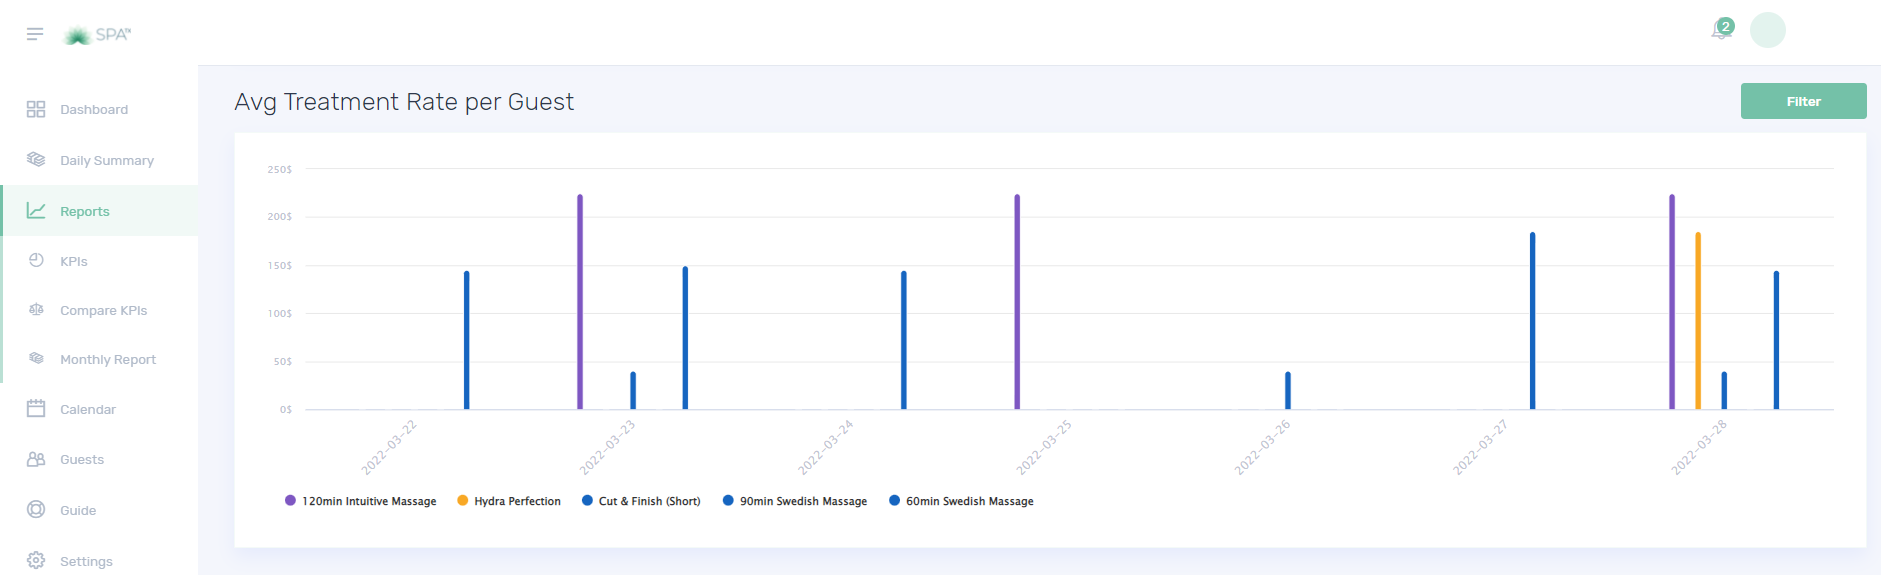Click the SPA logo link
The width and height of the screenshot is (1881, 575).
pos(98,35)
